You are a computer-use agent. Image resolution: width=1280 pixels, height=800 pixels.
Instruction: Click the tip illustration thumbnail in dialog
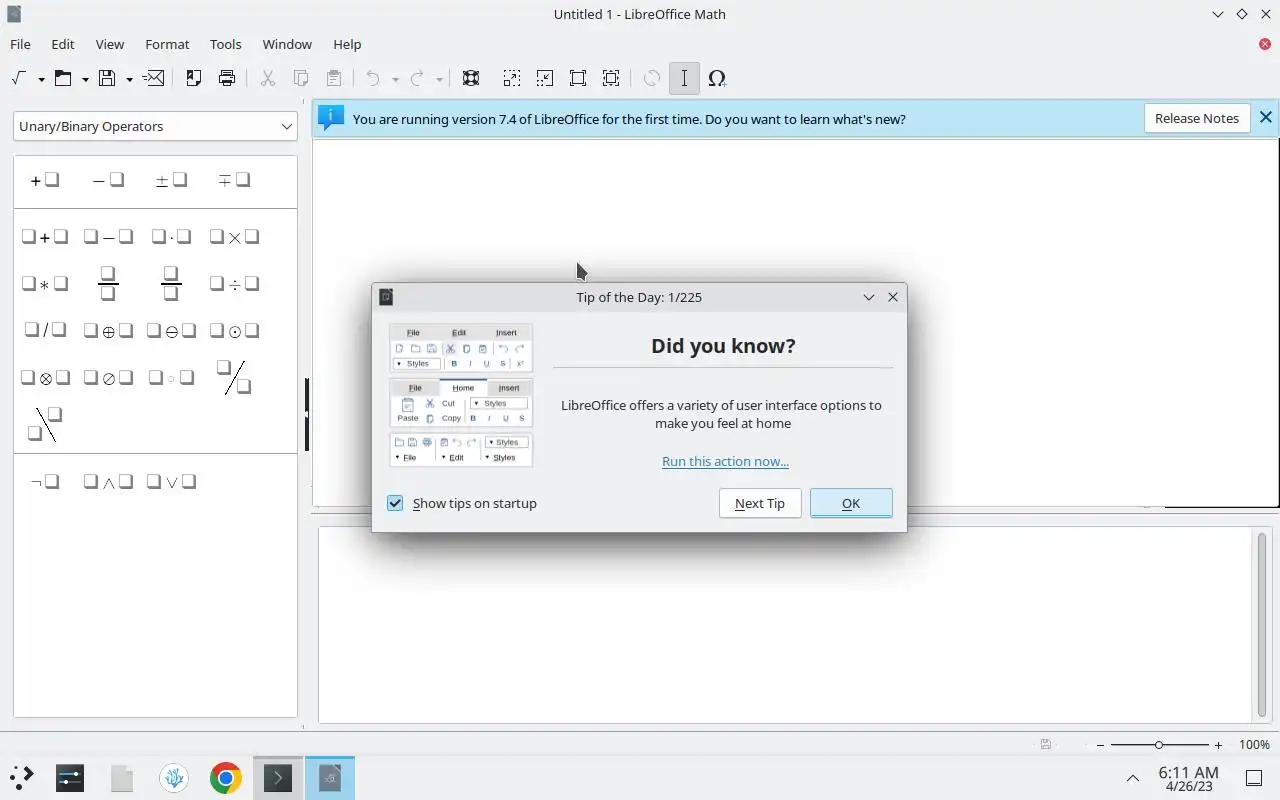click(x=461, y=395)
